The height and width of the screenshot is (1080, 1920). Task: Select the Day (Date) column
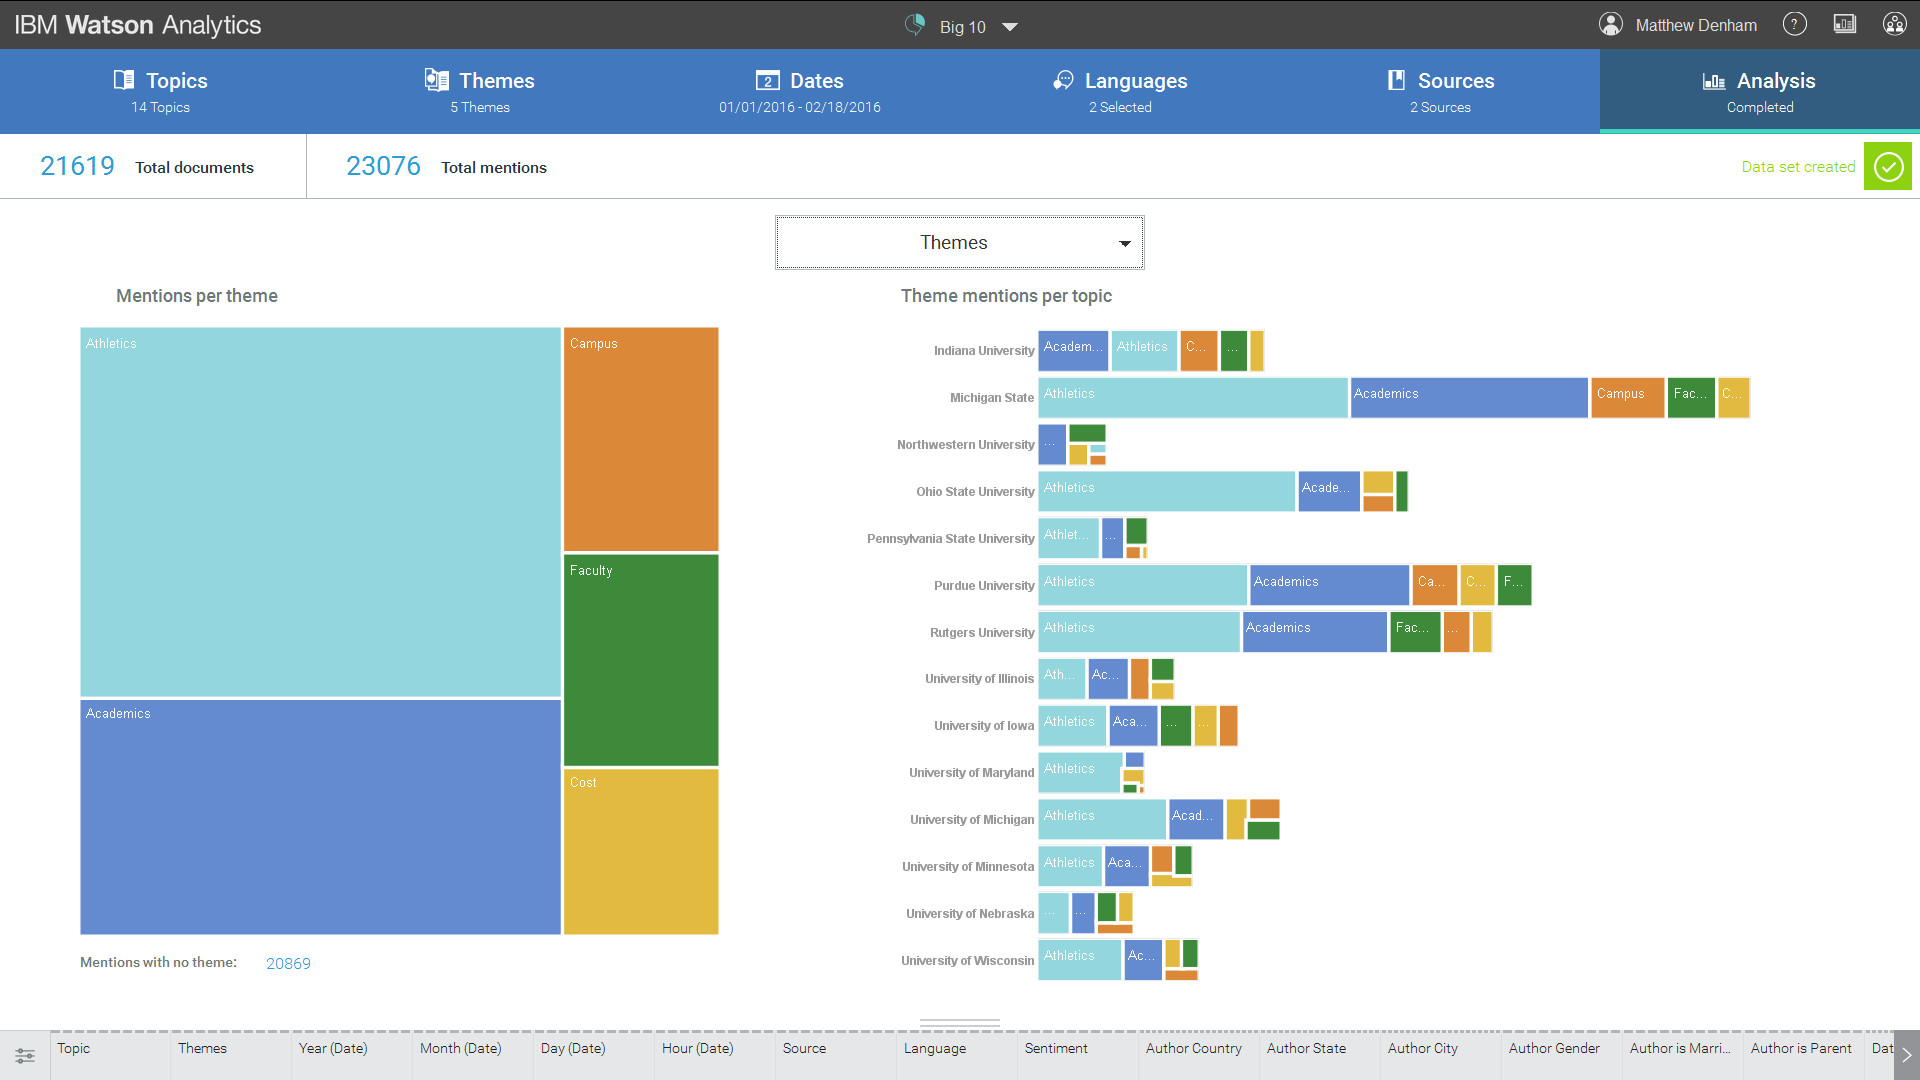click(x=594, y=1055)
